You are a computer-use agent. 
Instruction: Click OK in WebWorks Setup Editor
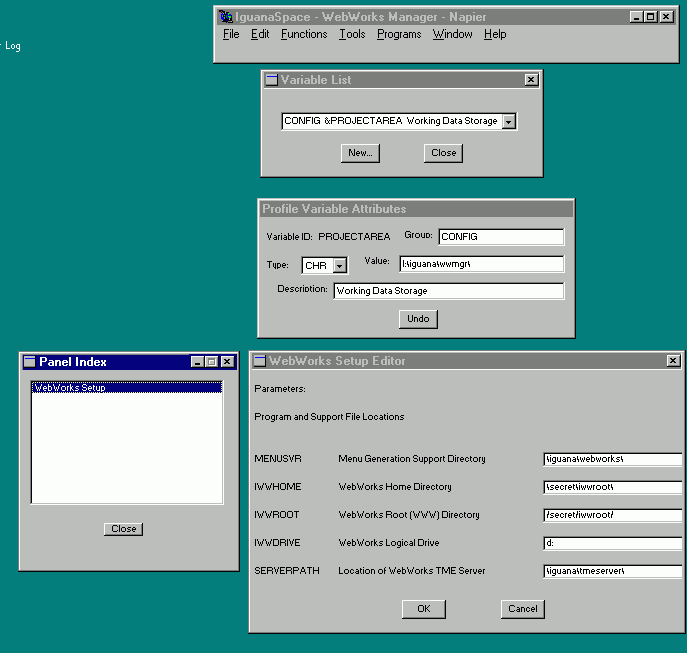(424, 609)
